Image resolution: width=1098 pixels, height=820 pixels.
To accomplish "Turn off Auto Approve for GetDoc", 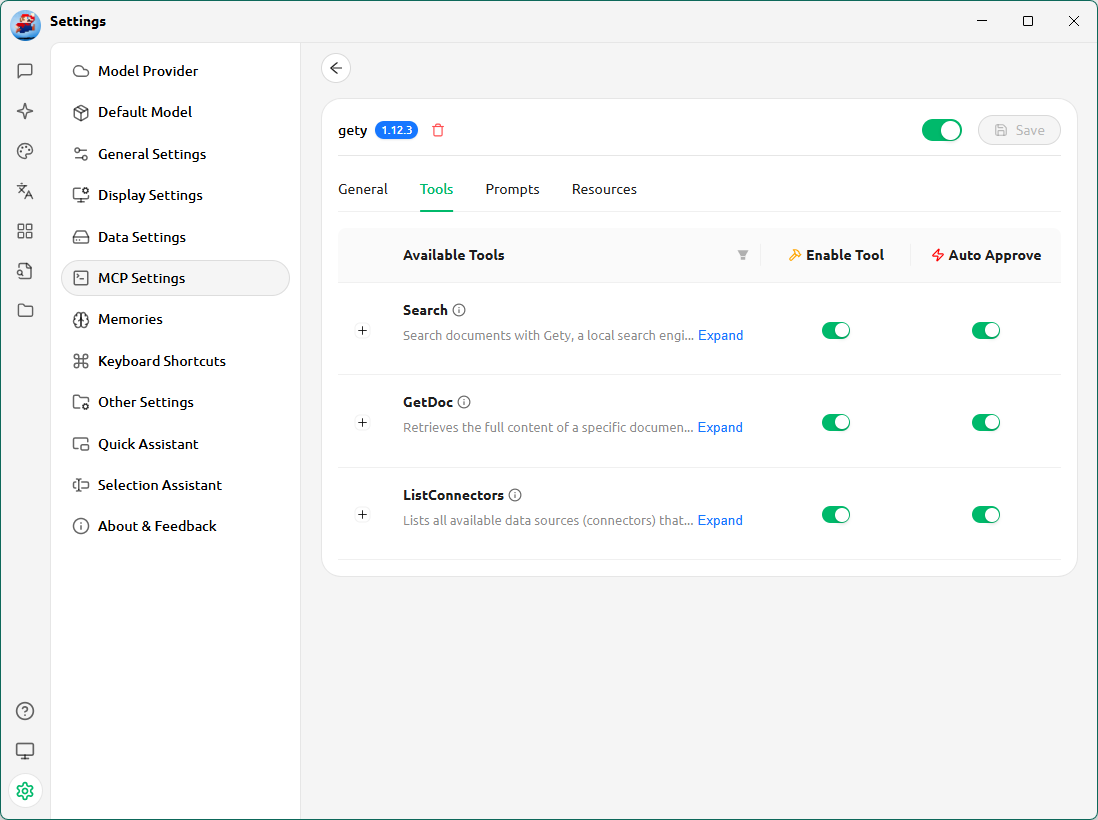I will tap(986, 422).
